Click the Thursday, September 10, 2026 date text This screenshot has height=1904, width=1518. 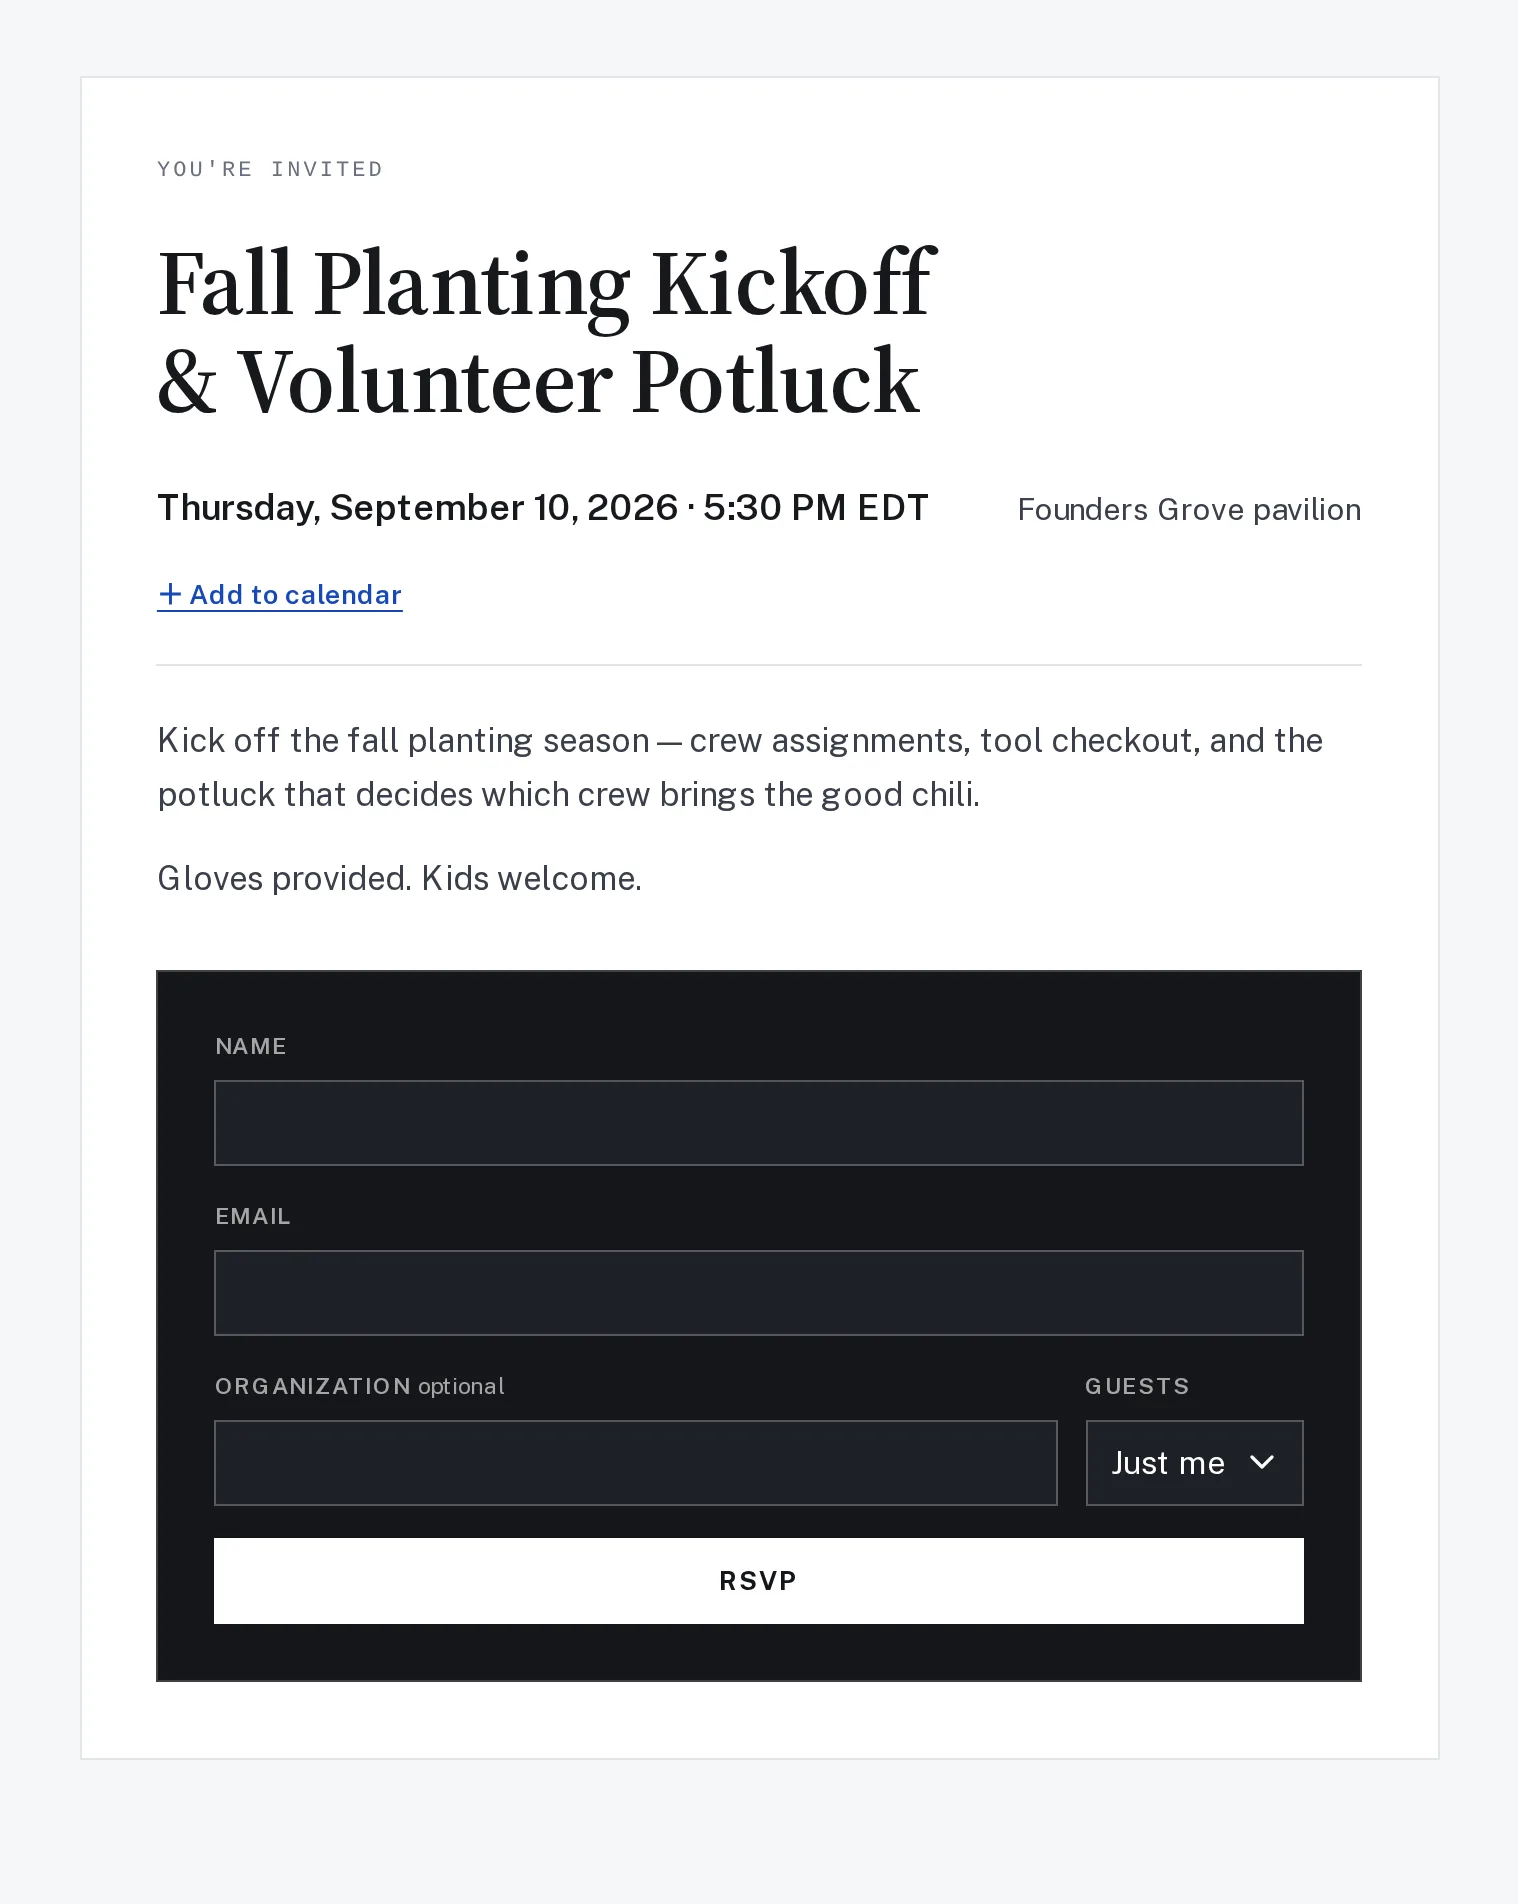(x=418, y=508)
